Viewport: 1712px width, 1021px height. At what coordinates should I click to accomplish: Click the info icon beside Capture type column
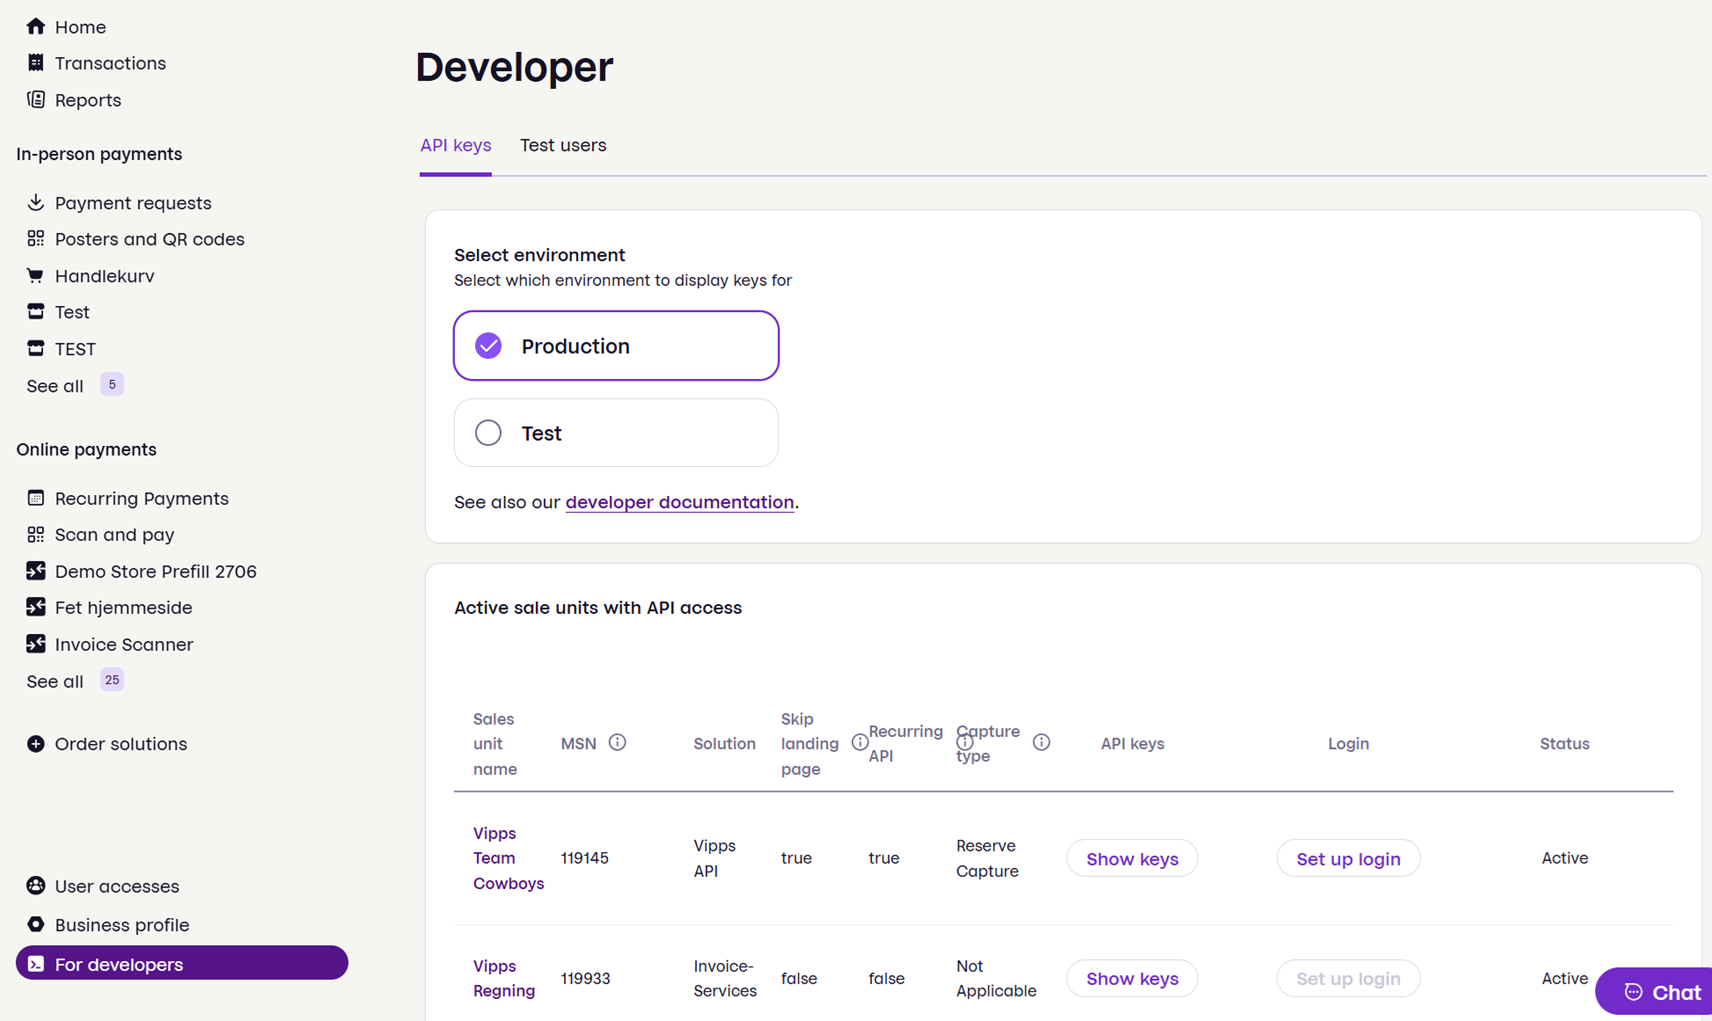[x=1041, y=742]
